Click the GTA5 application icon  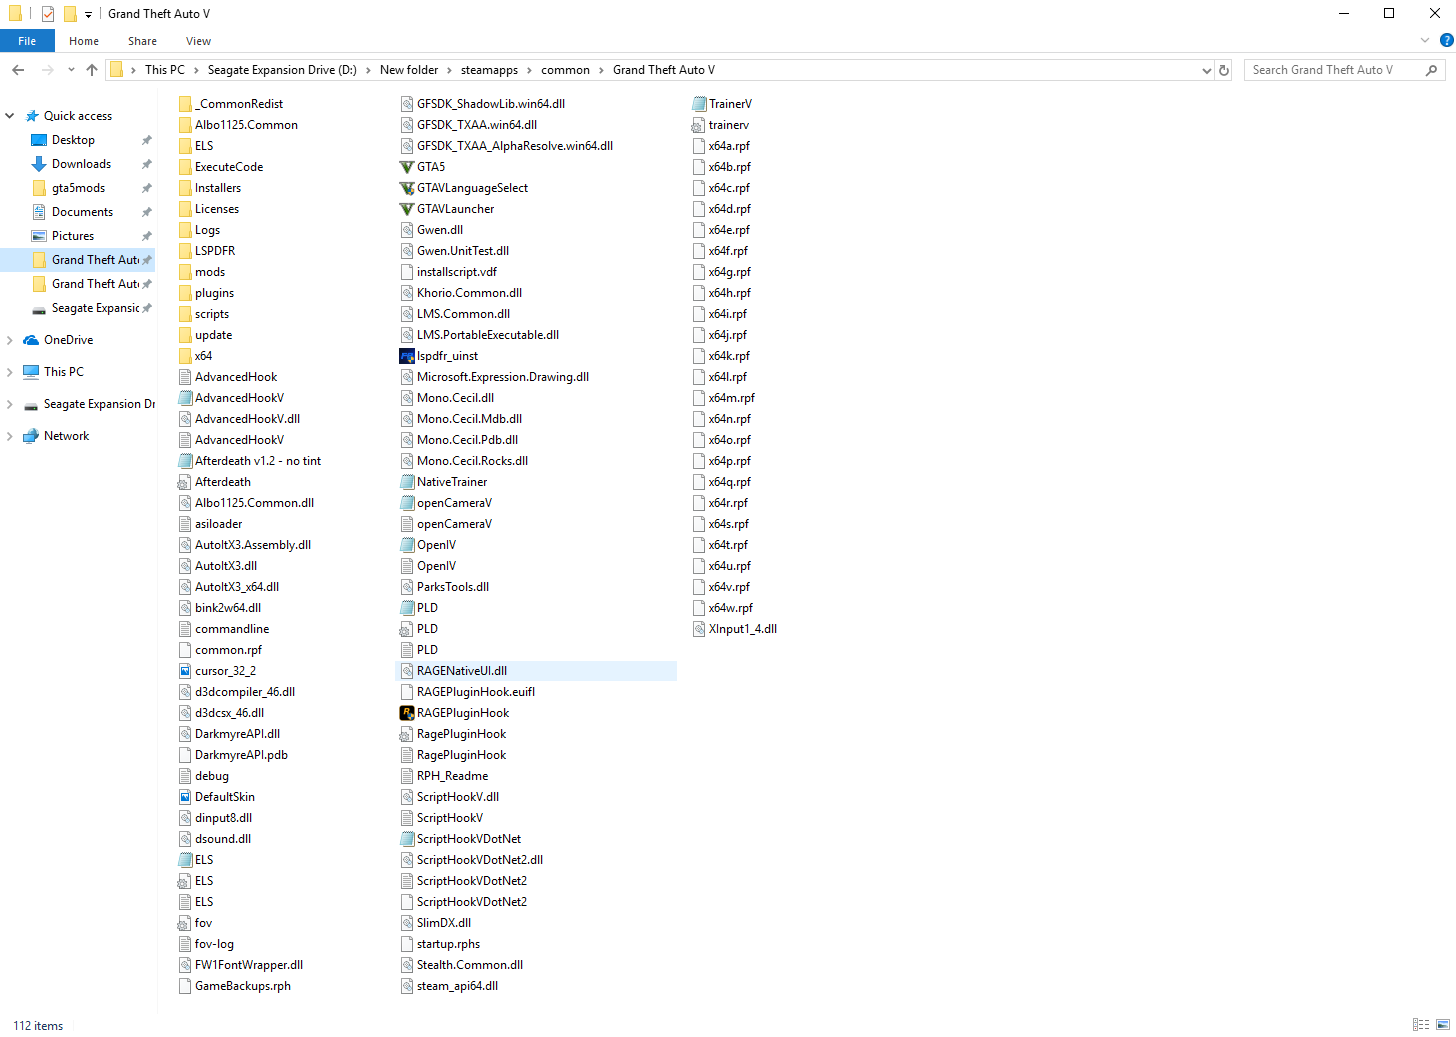click(406, 167)
